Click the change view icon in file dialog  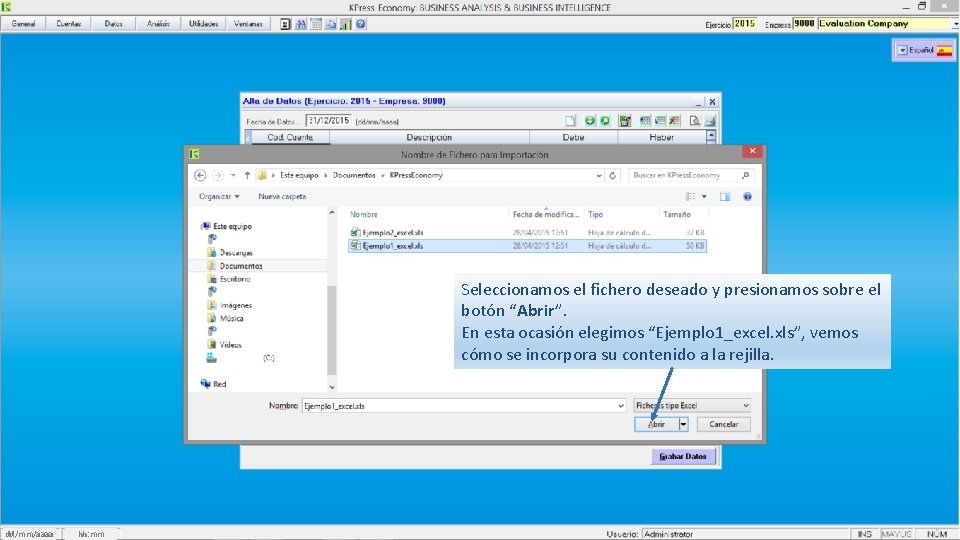point(691,197)
